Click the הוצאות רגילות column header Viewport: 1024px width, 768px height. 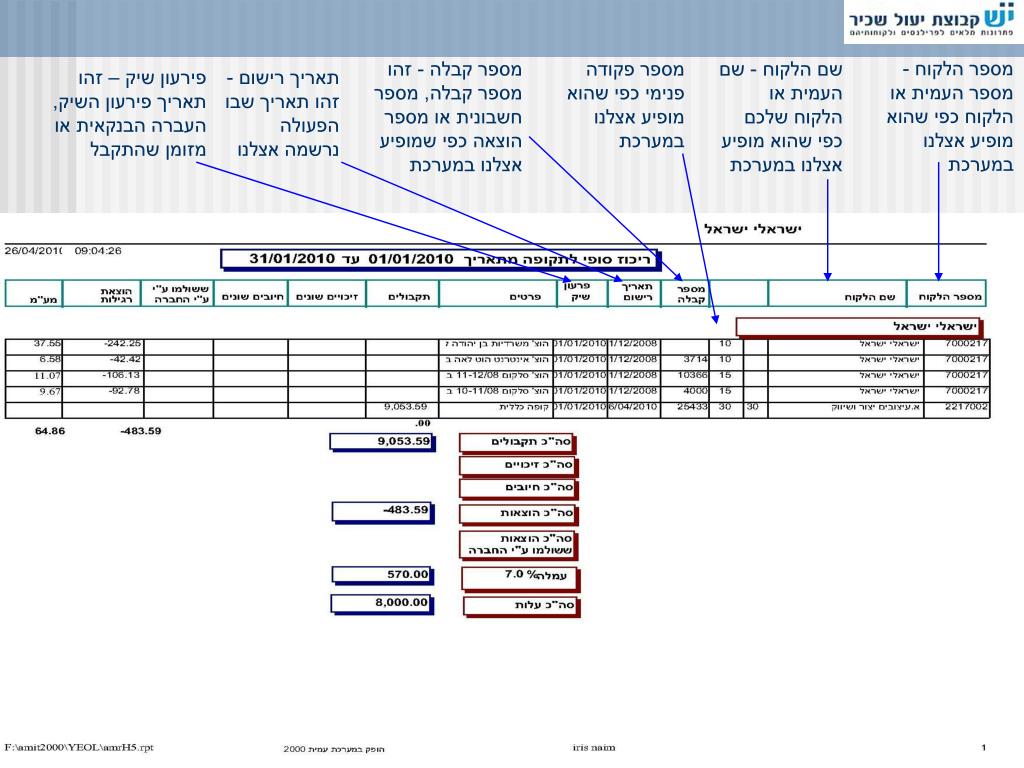[103, 293]
